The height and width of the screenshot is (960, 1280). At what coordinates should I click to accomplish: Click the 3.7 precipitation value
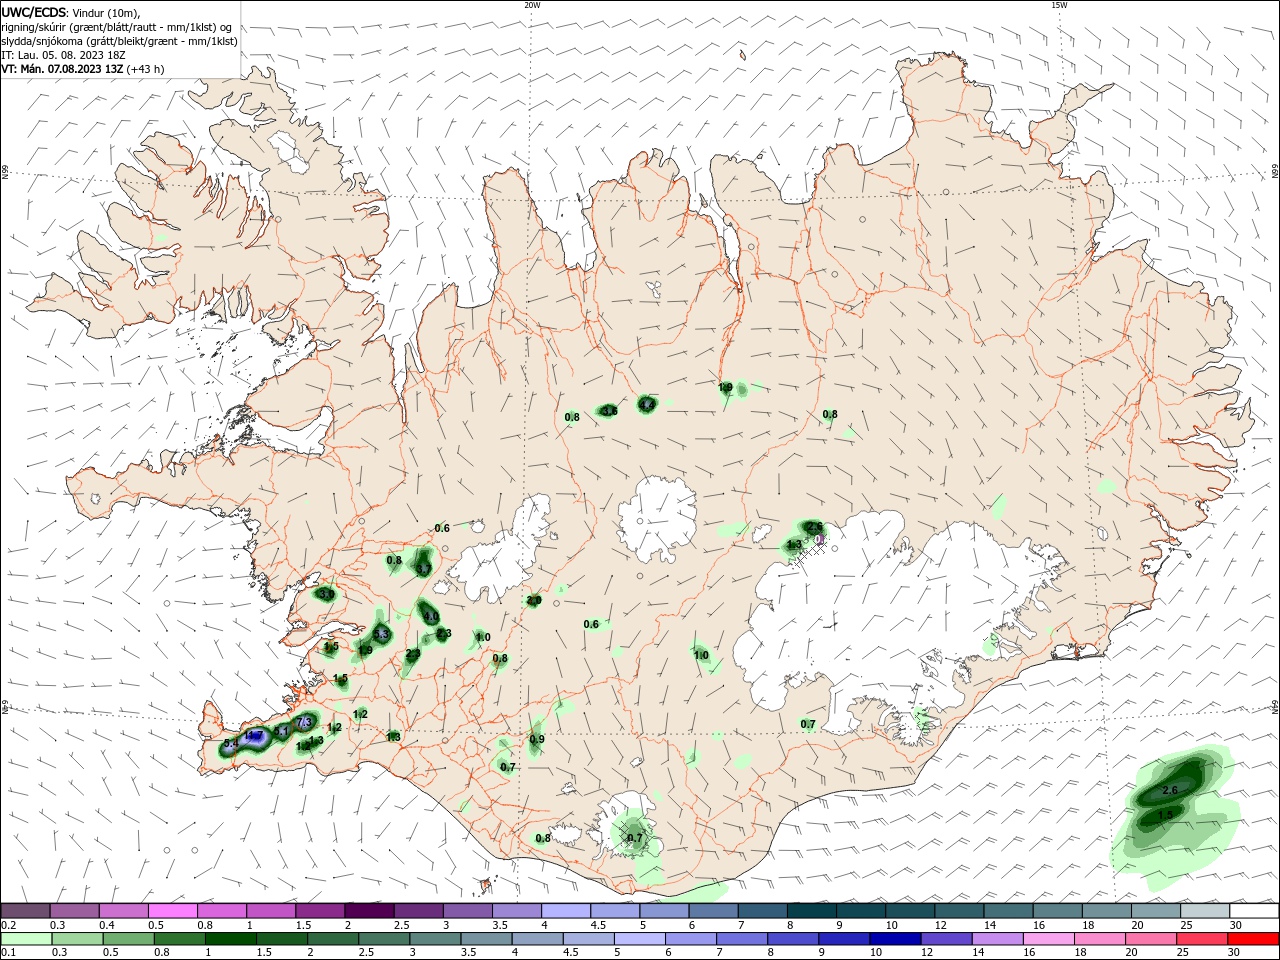(x=423, y=569)
